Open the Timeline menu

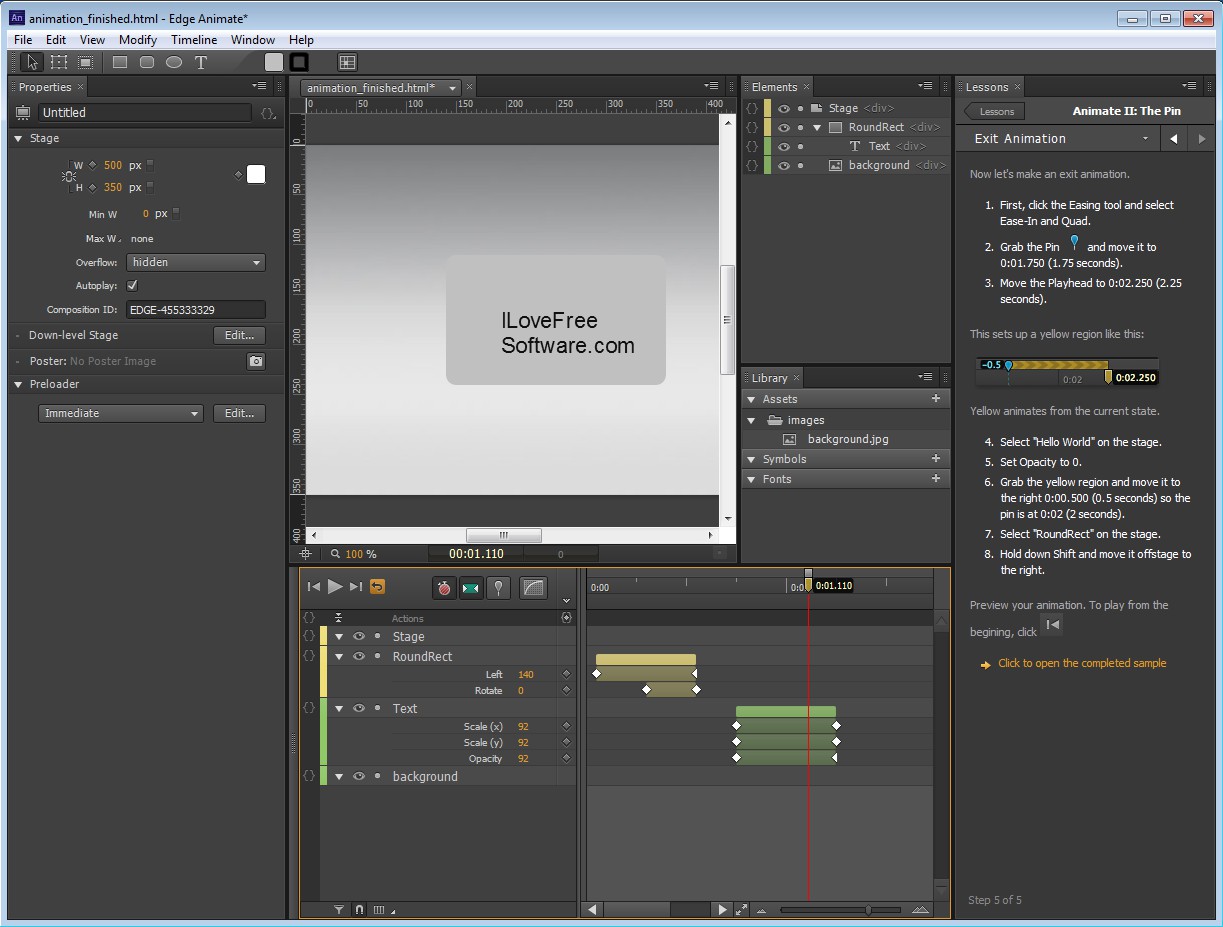194,40
